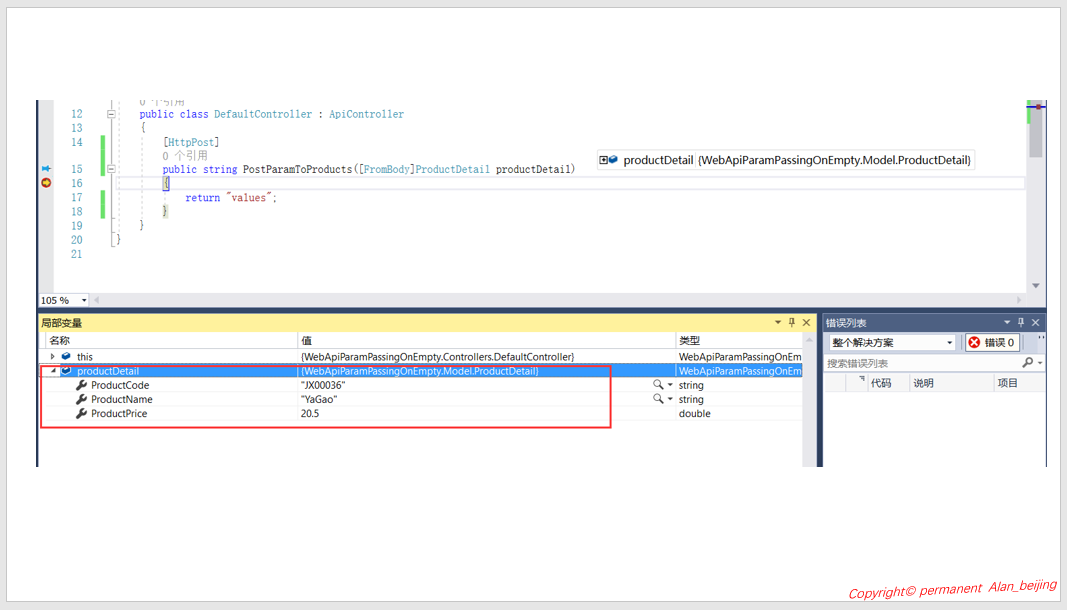This screenshot has height=610, width=1067.
Task: Open the 局部变量 panel window options arrow
Action: 778,323
